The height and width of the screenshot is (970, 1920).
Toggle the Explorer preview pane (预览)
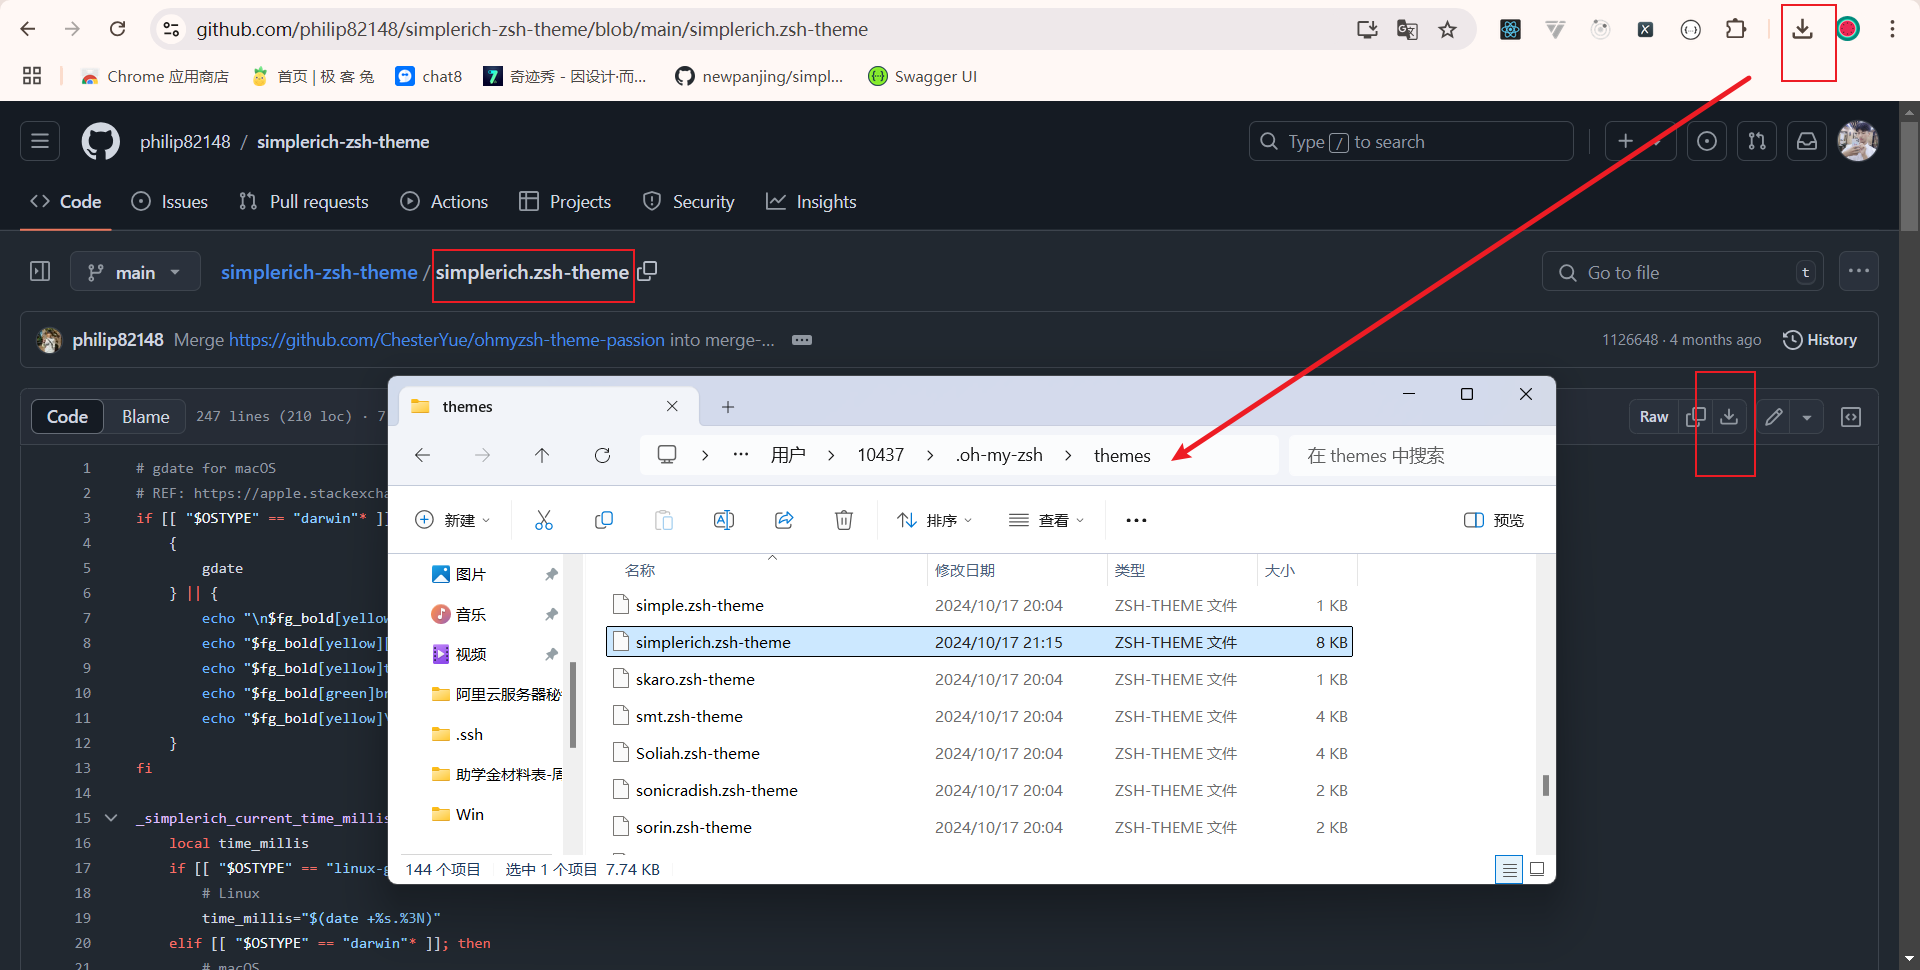1494,520
